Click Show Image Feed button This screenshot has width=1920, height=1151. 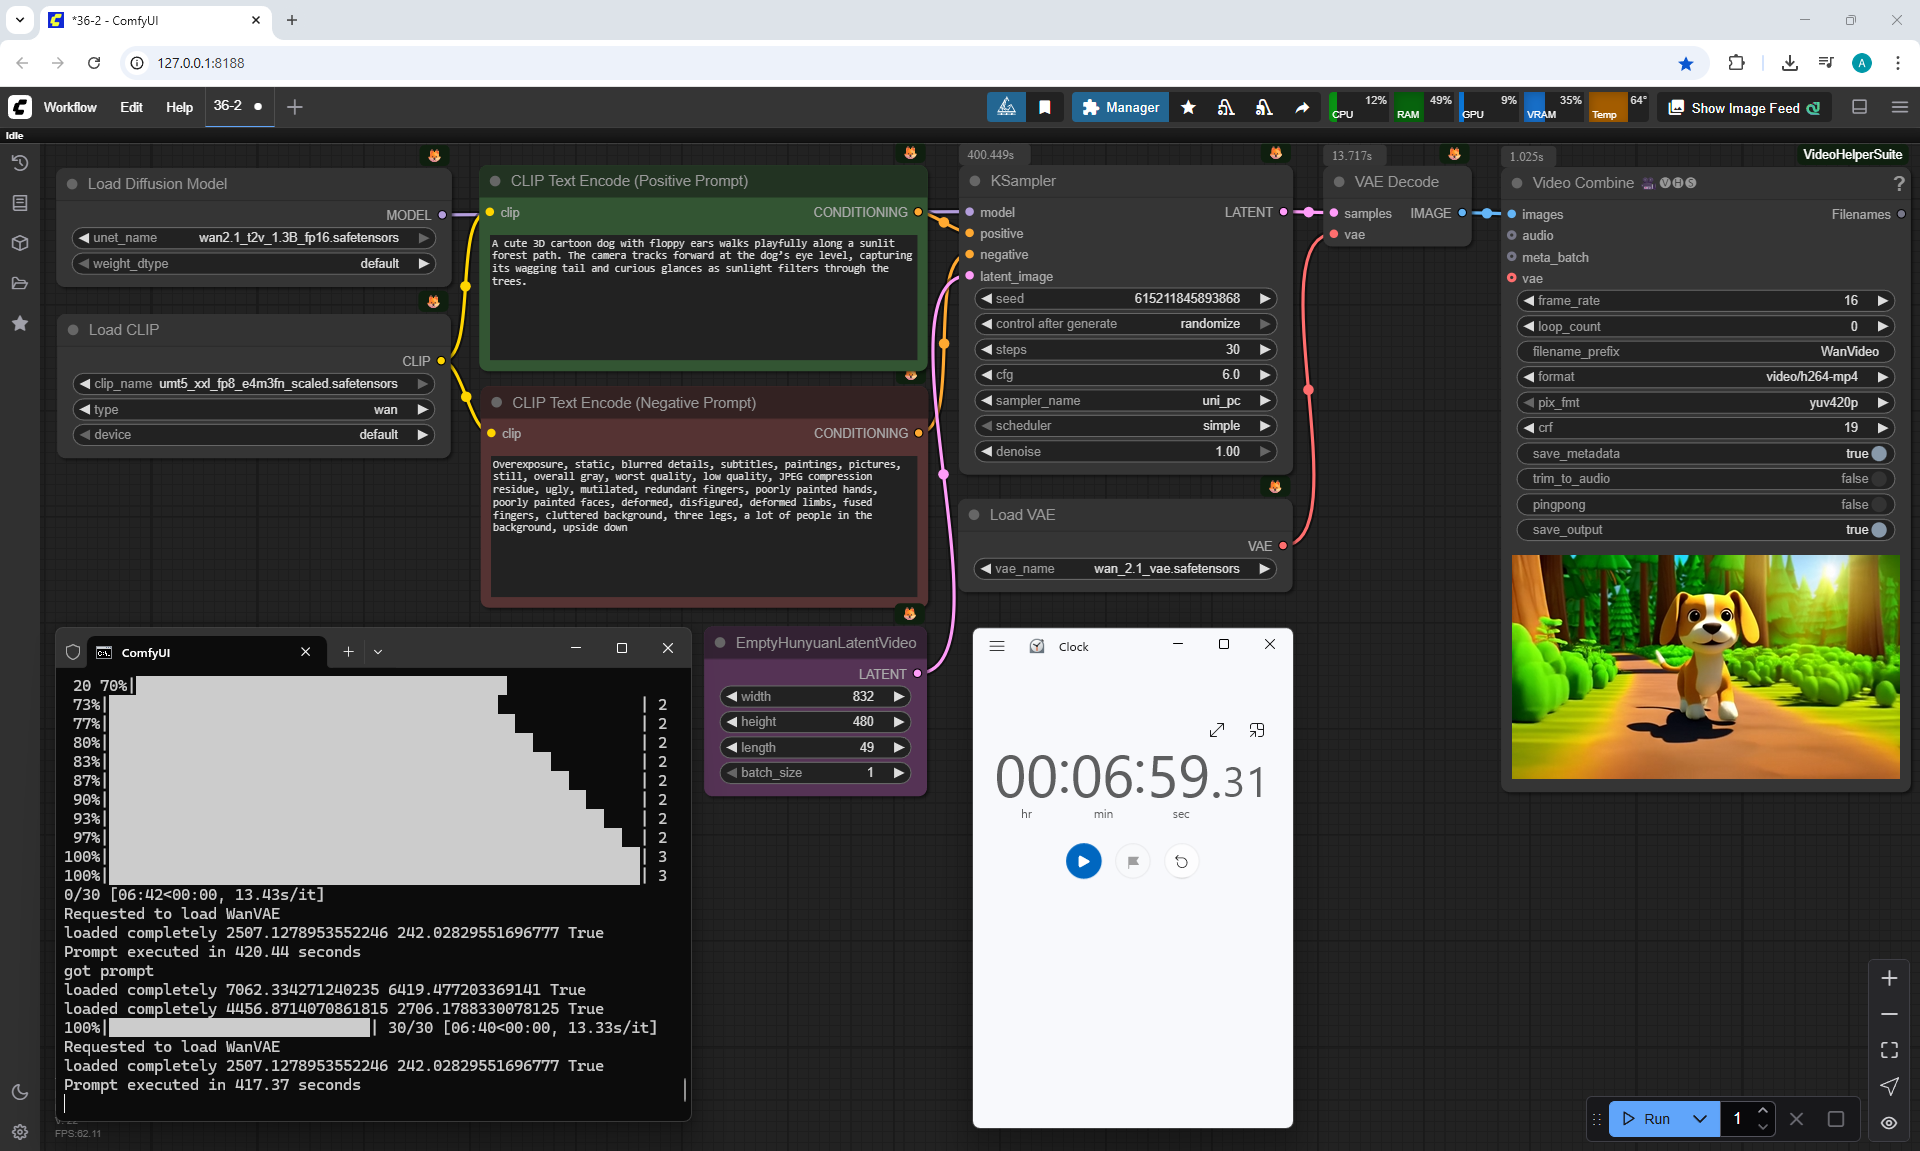[1744, 107]
